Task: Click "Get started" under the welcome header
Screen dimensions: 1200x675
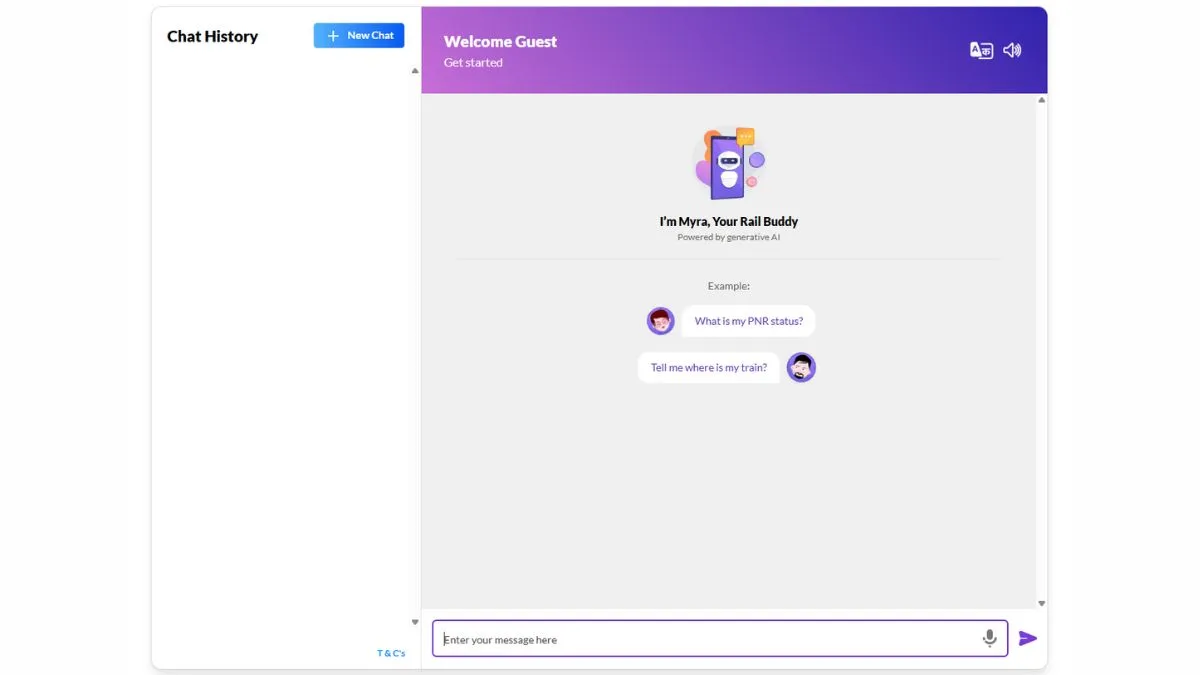Action: pos(473,63)
